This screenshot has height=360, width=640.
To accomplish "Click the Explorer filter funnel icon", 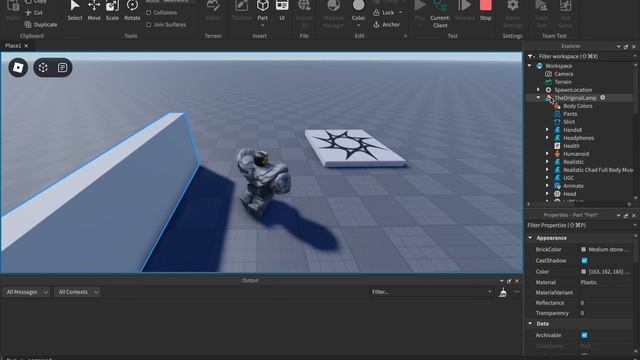I will pos(531,56).
